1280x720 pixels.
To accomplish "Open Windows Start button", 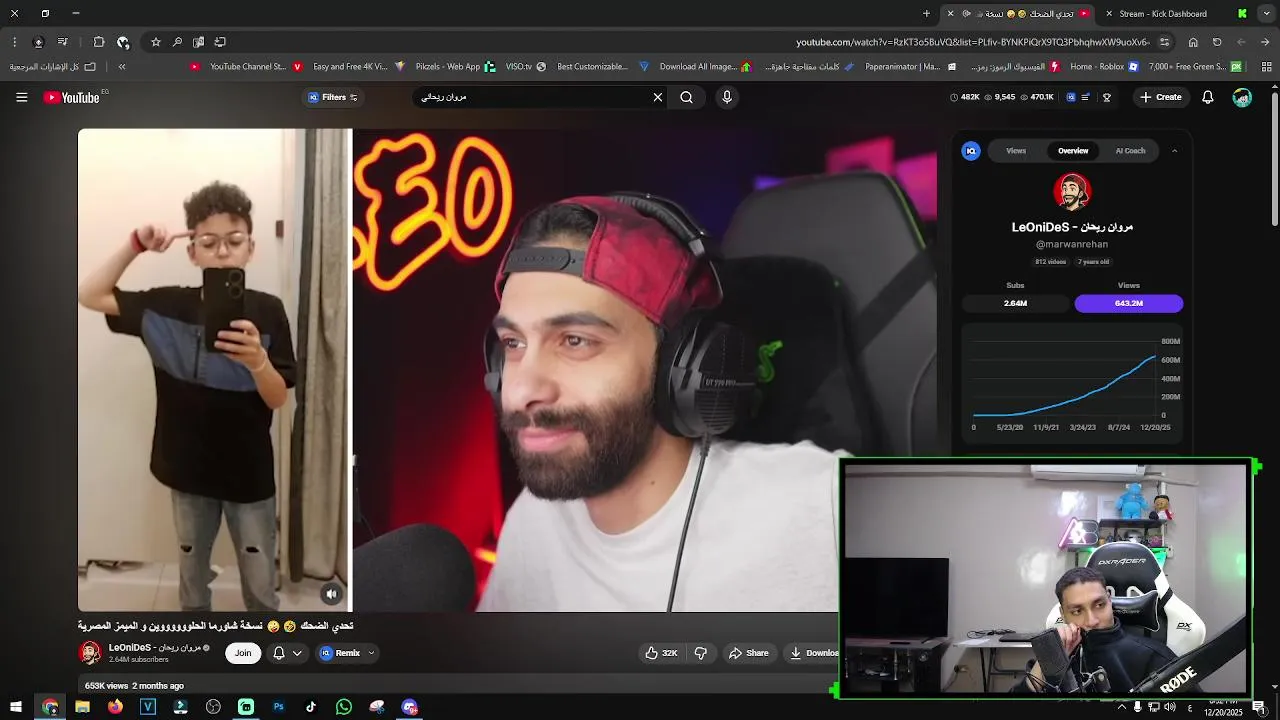I will click(15, 707).
